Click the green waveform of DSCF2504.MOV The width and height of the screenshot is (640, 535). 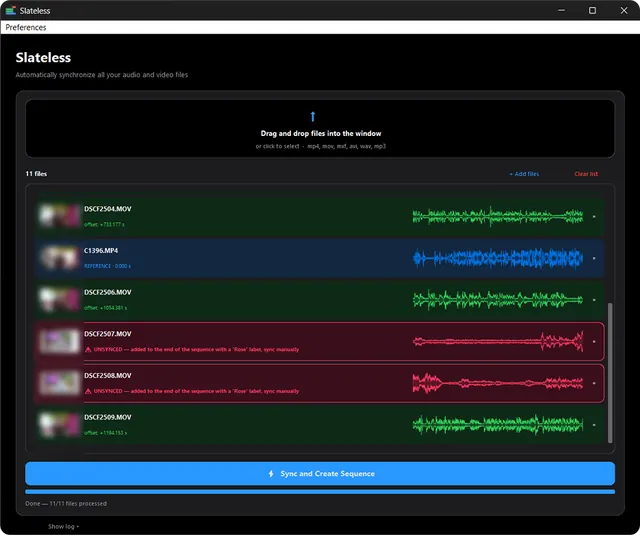click(498, 216)
